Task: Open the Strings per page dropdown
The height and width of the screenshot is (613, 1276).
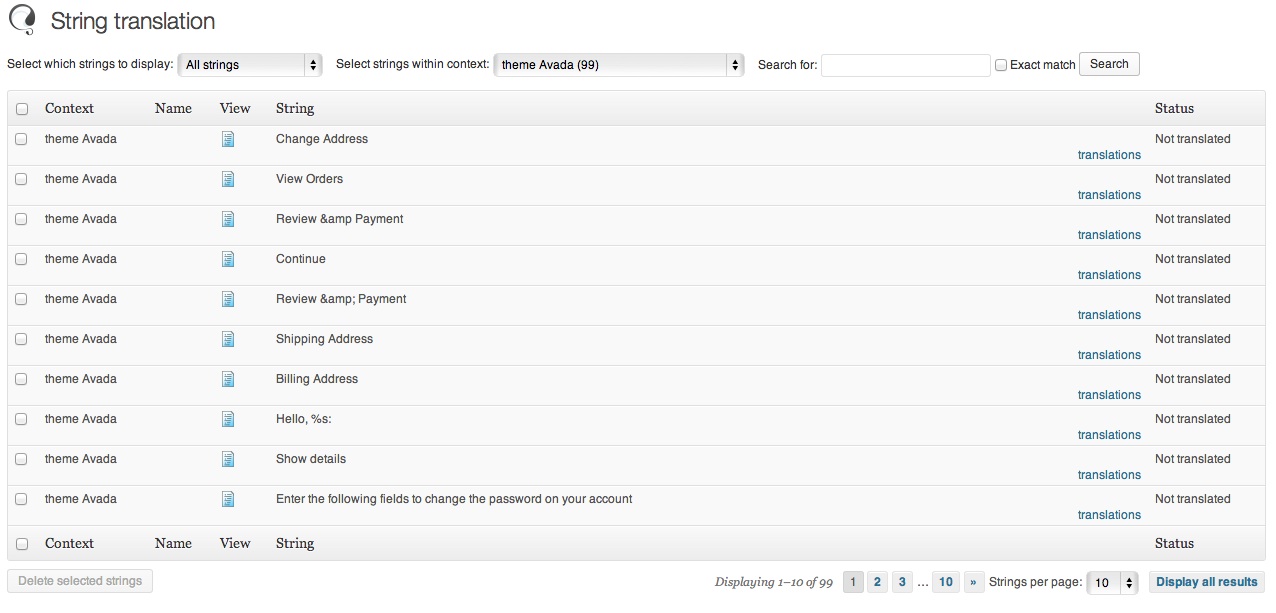Action: (x=1113, y=582)
